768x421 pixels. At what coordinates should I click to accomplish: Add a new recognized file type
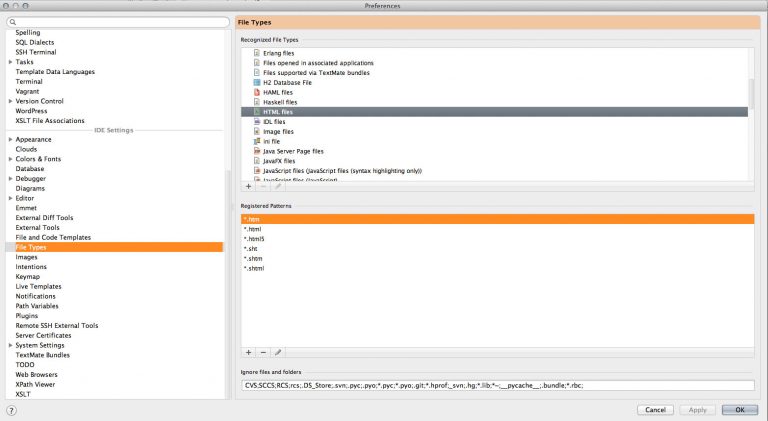pyautogui.click(x=248, y=187)
